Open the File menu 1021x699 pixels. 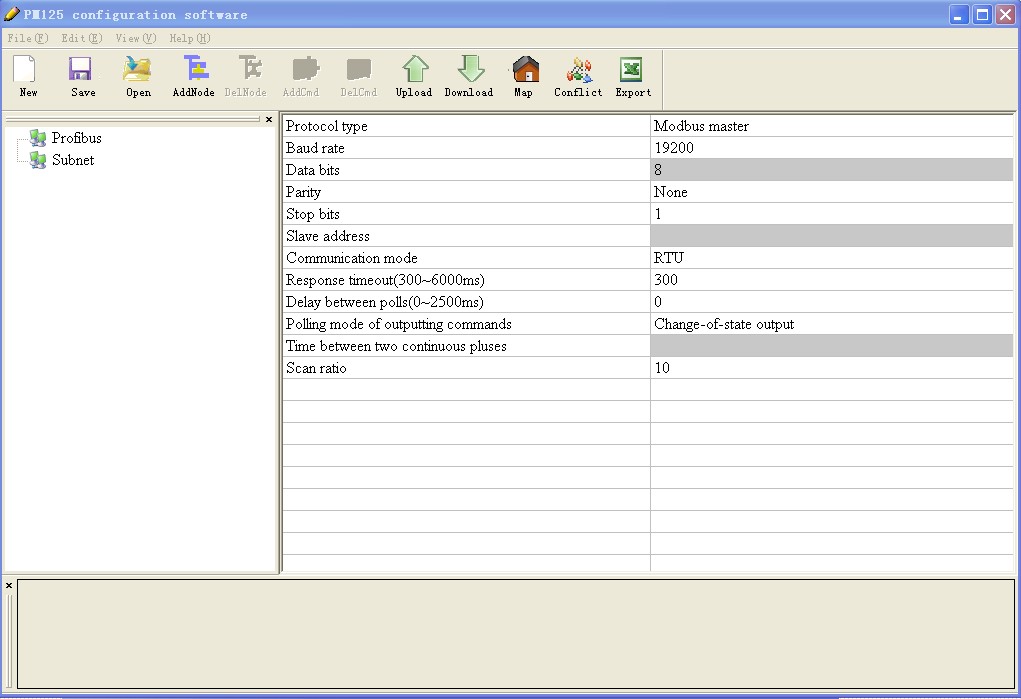pos(27,38)
